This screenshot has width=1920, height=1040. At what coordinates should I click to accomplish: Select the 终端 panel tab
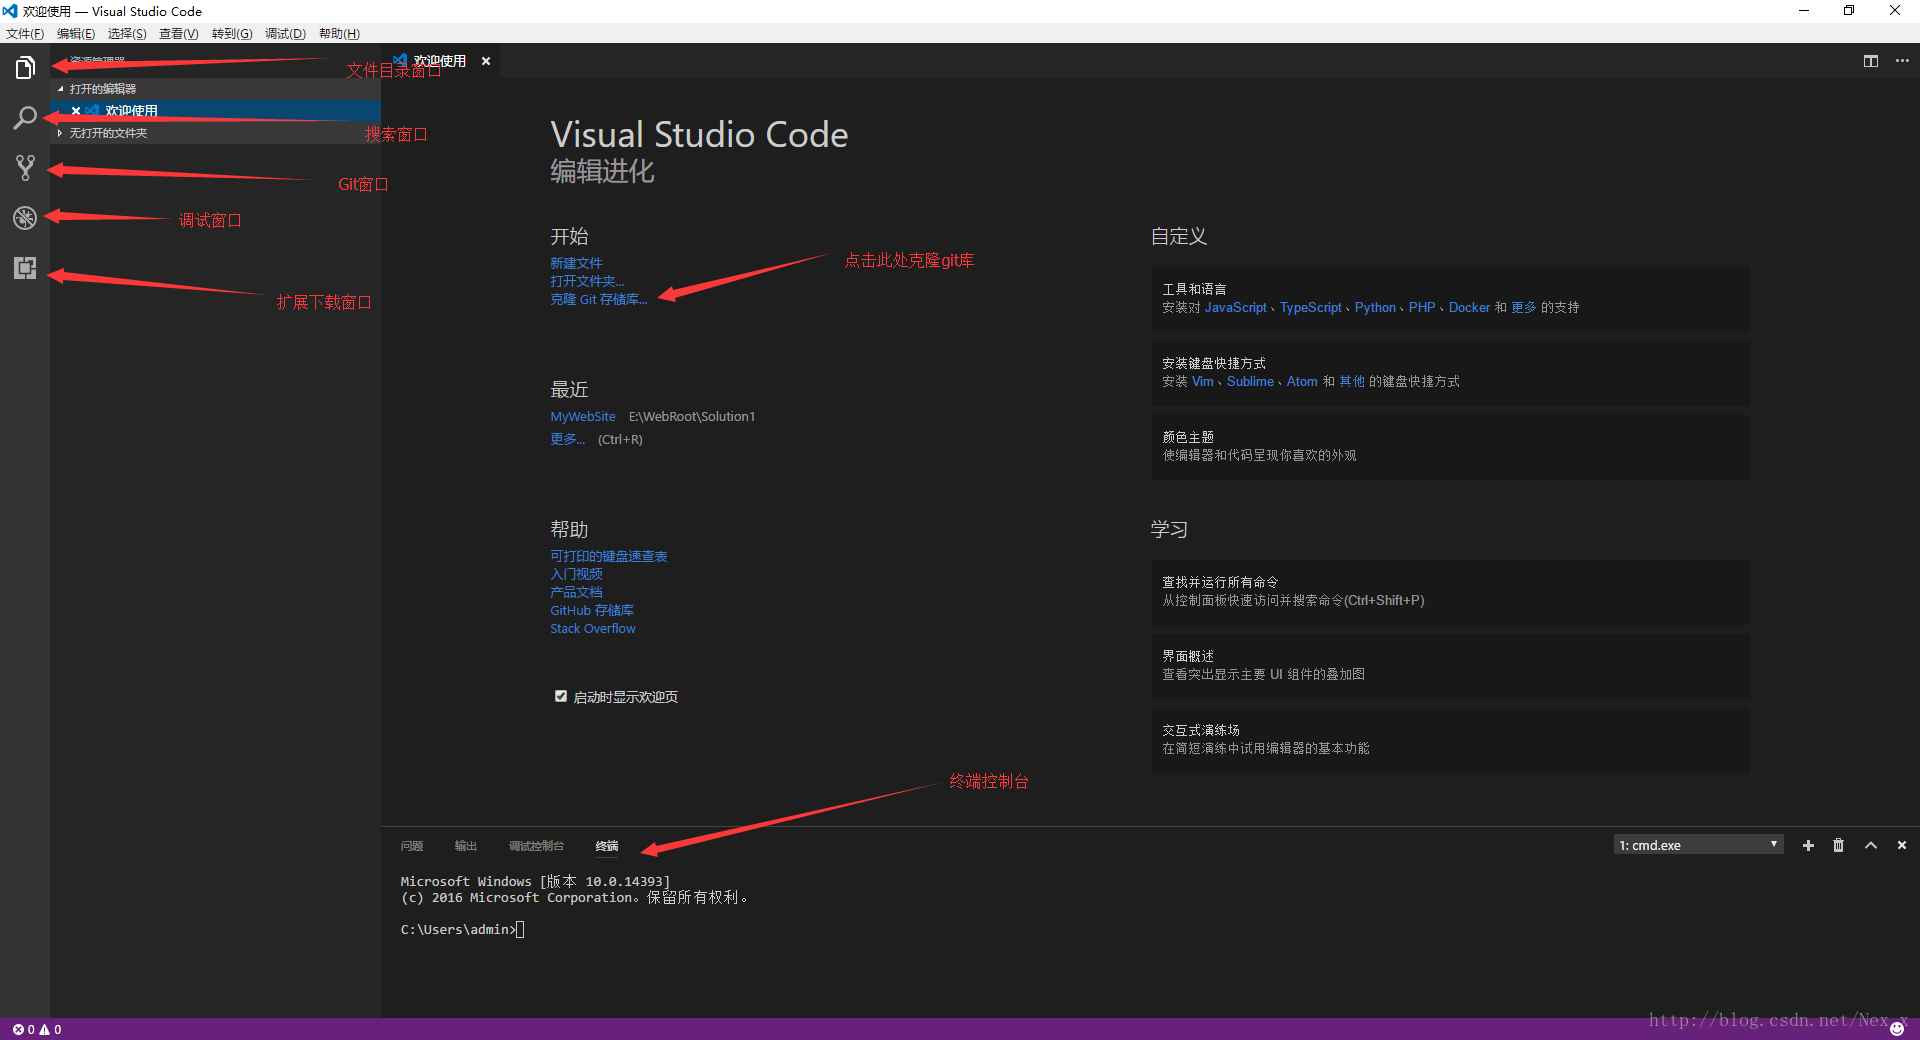[x=607, y=846]
